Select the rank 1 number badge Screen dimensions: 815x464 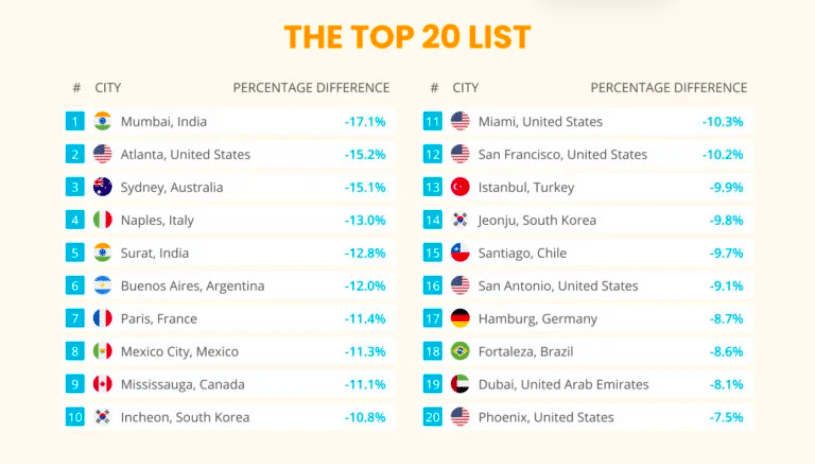pyautogui.click(x=75, y=121)
